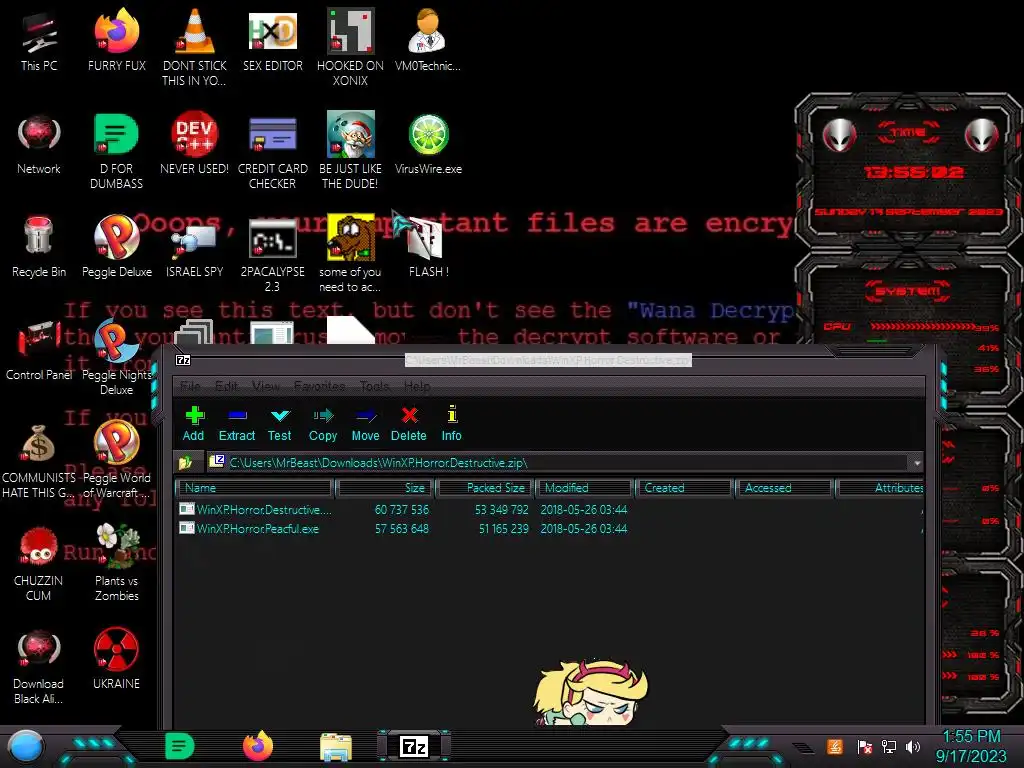Select FURRY FUX Firefox desktop icon

[x=116, y=41]
